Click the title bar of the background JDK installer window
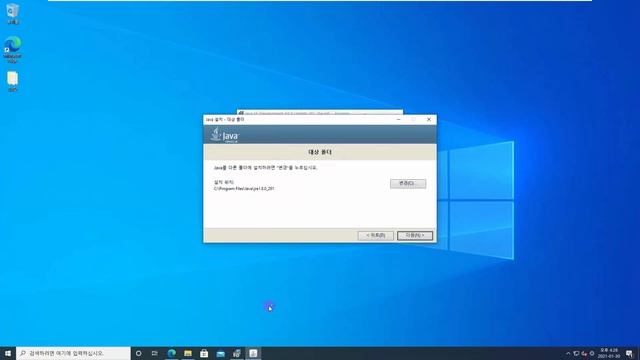640x360 pixels. tap(320, 112)
